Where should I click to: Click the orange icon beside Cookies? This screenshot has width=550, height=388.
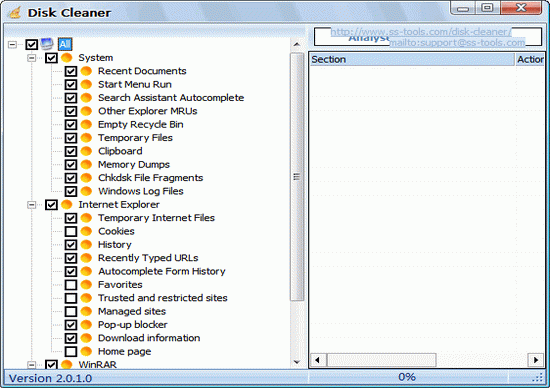86,231
